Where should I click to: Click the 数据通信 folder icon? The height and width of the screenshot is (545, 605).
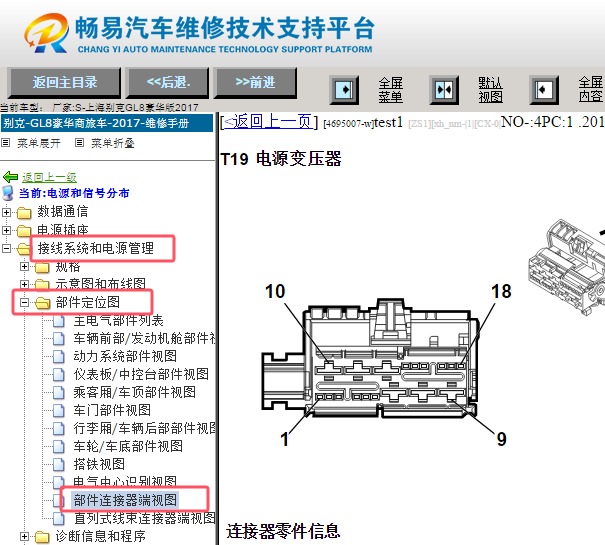coord(24,212)
